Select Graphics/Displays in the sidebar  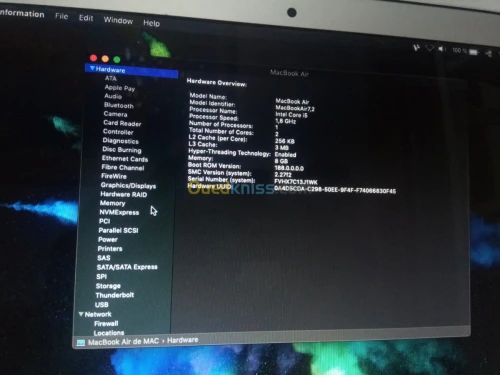pos(128,185)
